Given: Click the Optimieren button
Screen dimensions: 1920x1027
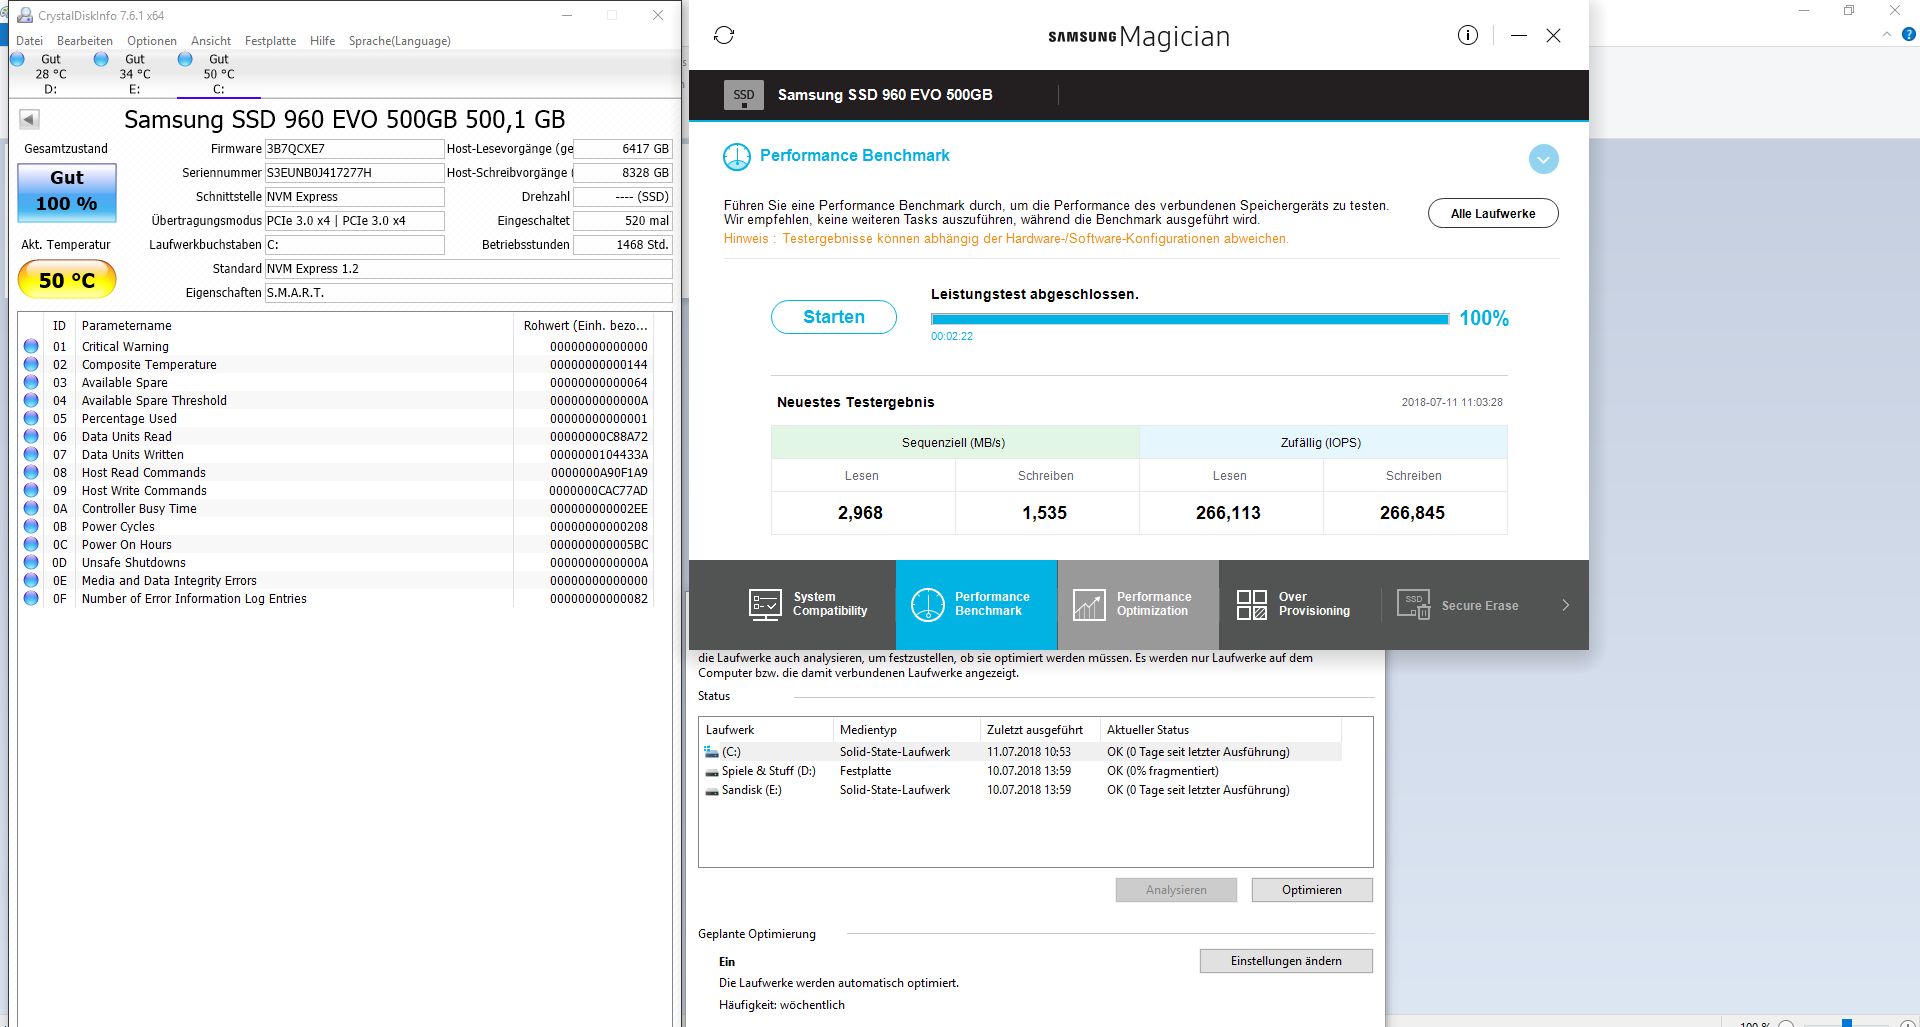Looking at the screenshot, I should click(x=1312, y=890).
